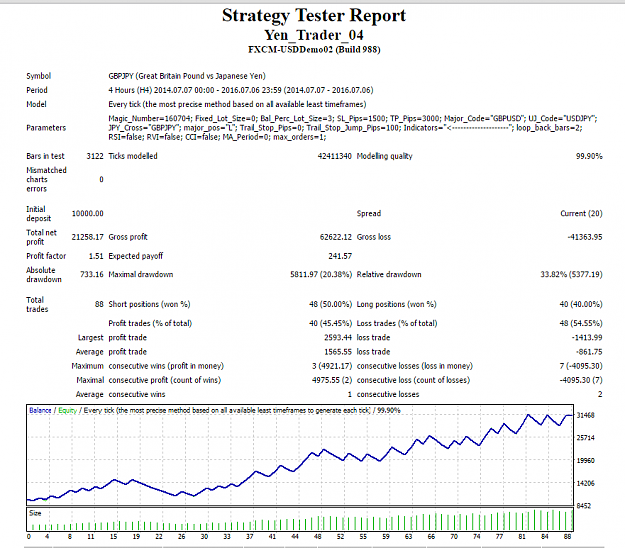Click the chart axis label '31468'
This screenshot has width=625, height=548.
coord(586,415)
